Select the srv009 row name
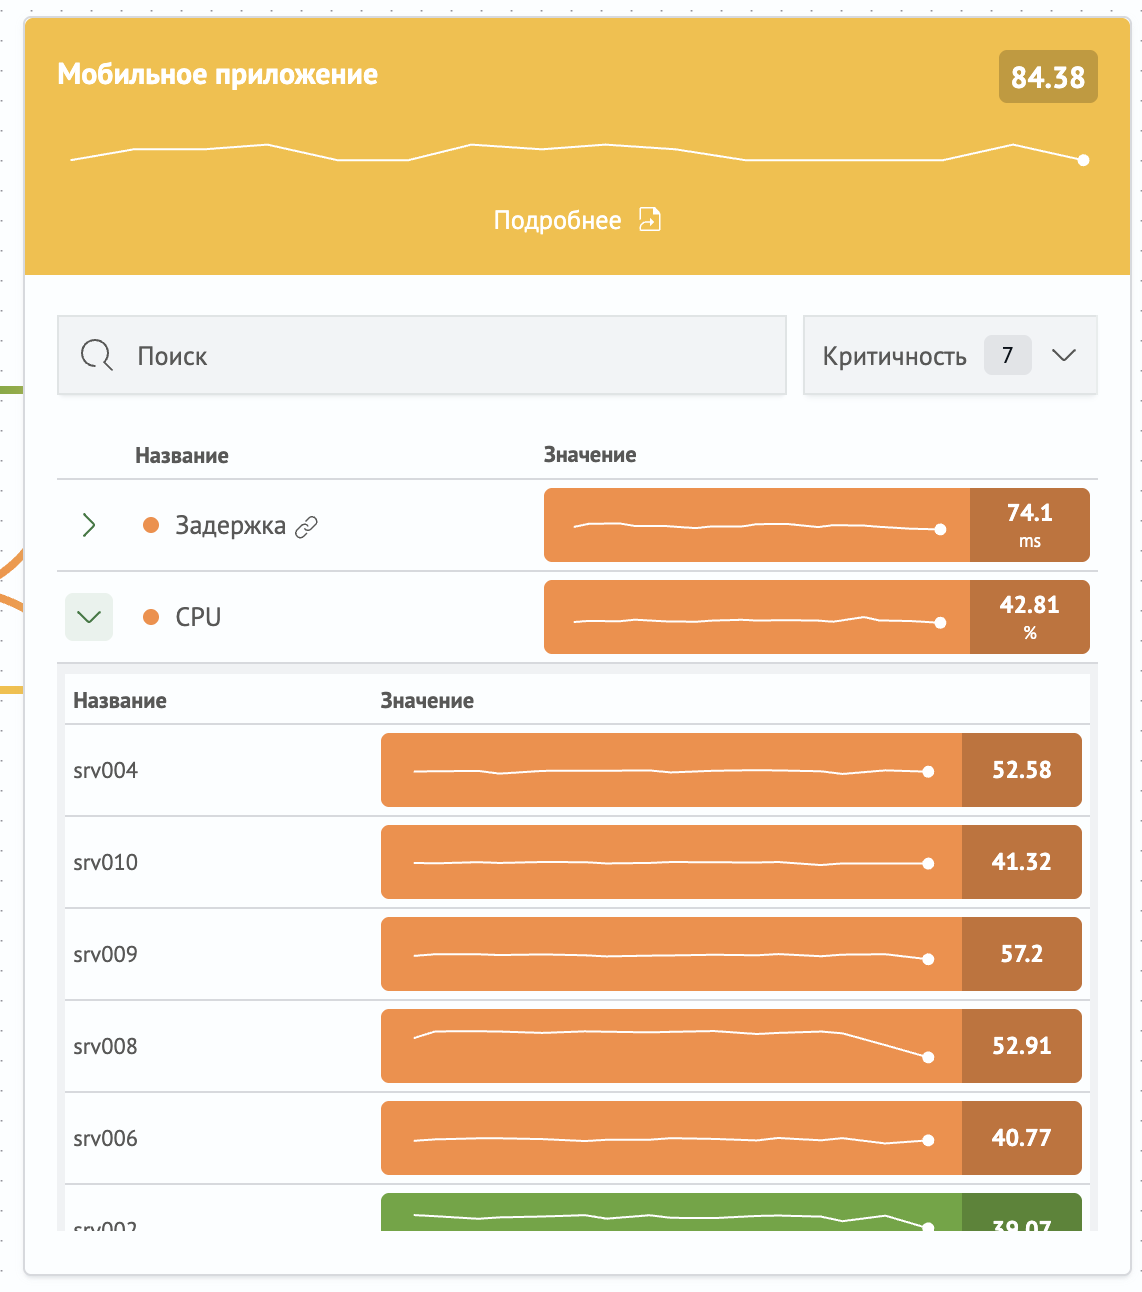The height and width of the screenshot is (1292, 1142). click(106, 954)
